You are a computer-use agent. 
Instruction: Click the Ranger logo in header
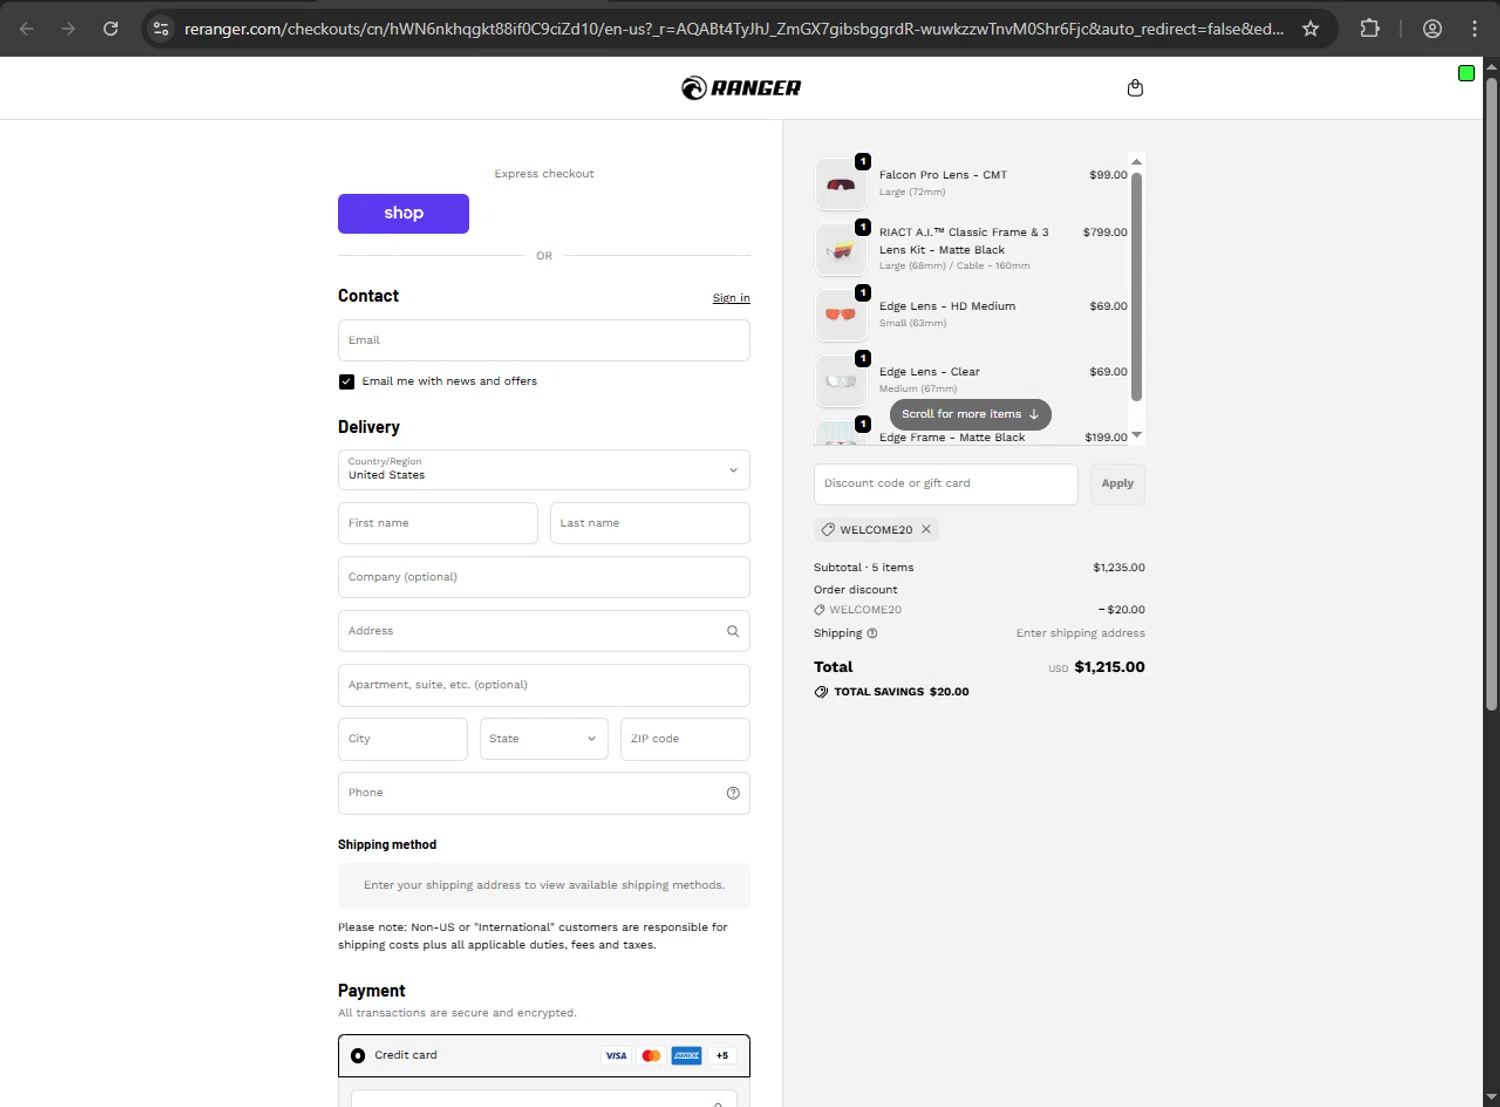[741, 88]
